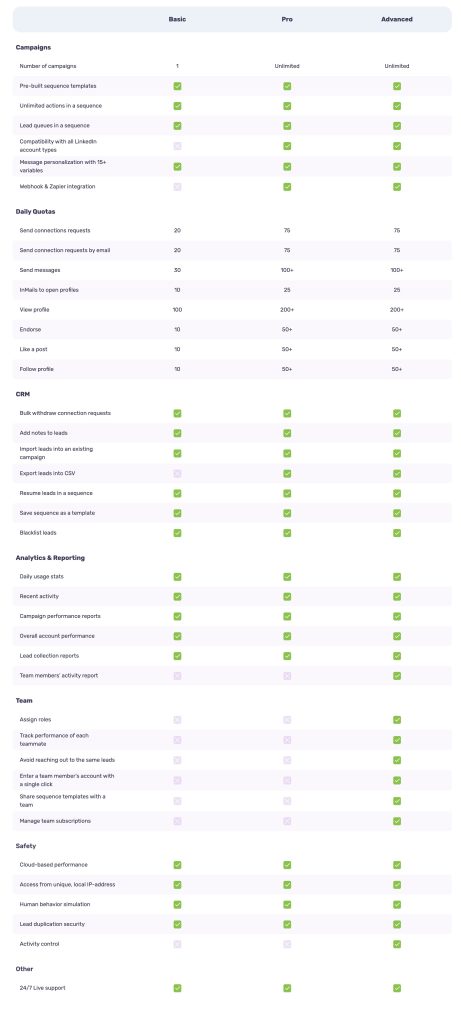The image size is (461, 1024).
Task: Click Pro checkmark for Webhook & Zapier integration
Action: click(287, 187)
